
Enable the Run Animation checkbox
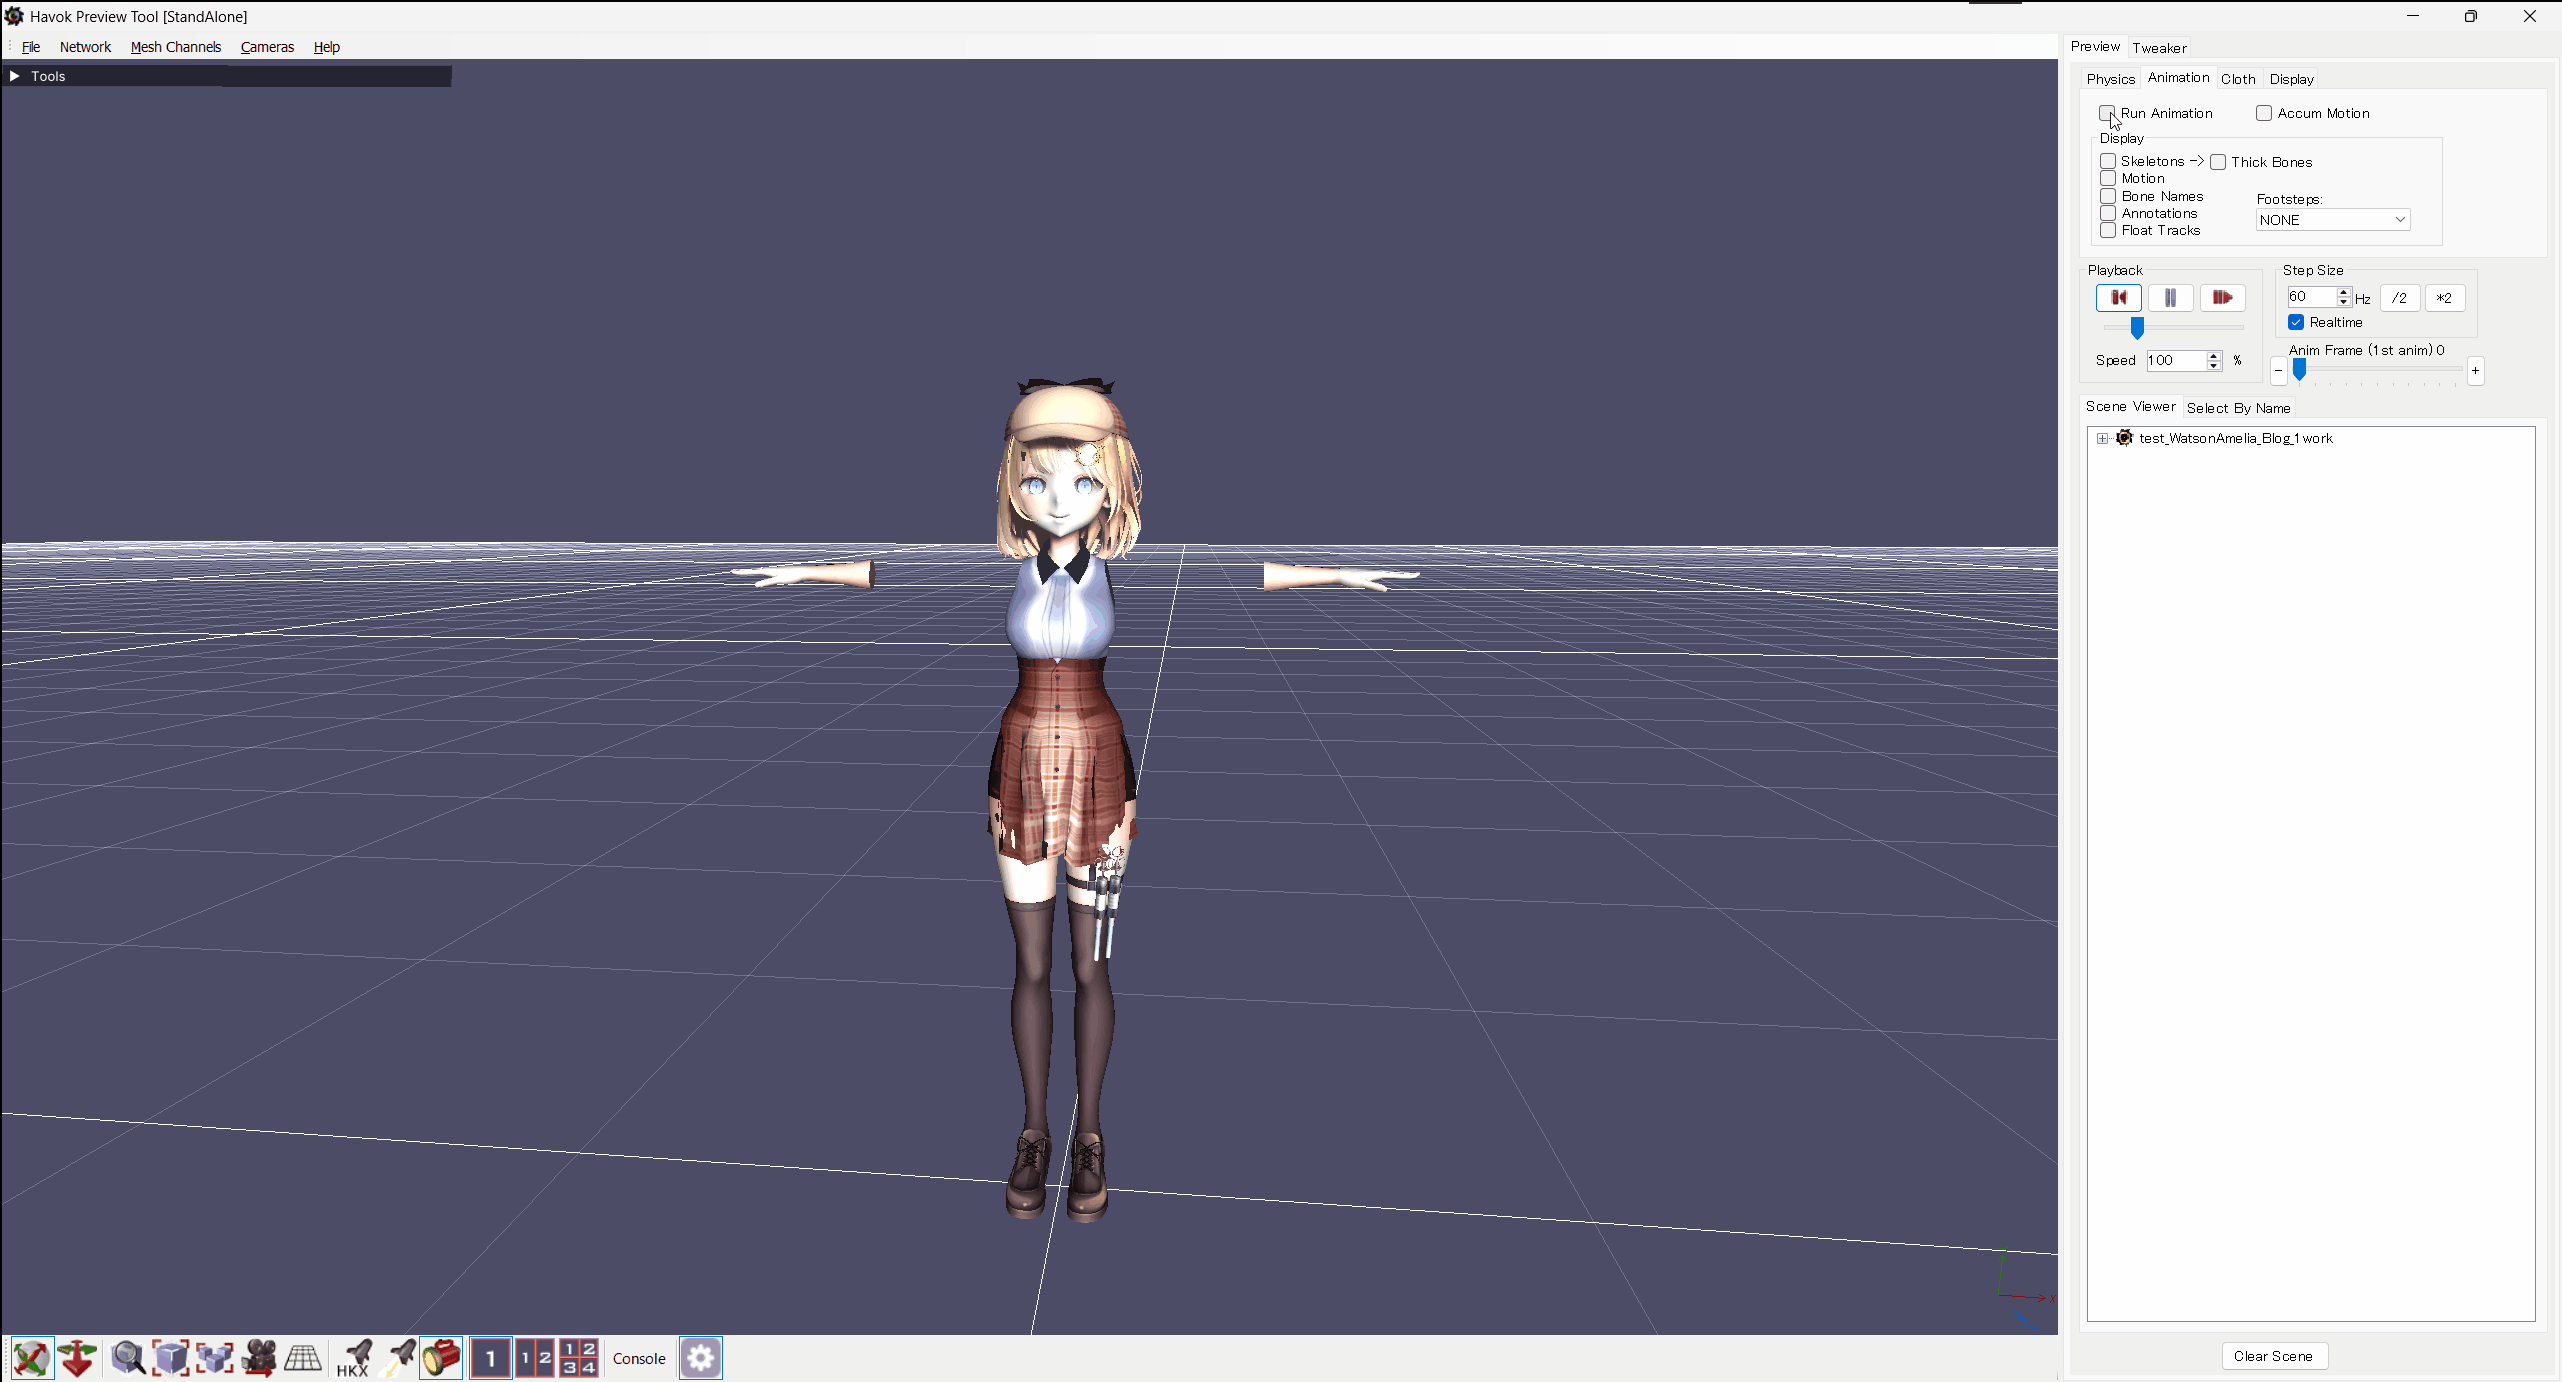[x=2107, y=113]
